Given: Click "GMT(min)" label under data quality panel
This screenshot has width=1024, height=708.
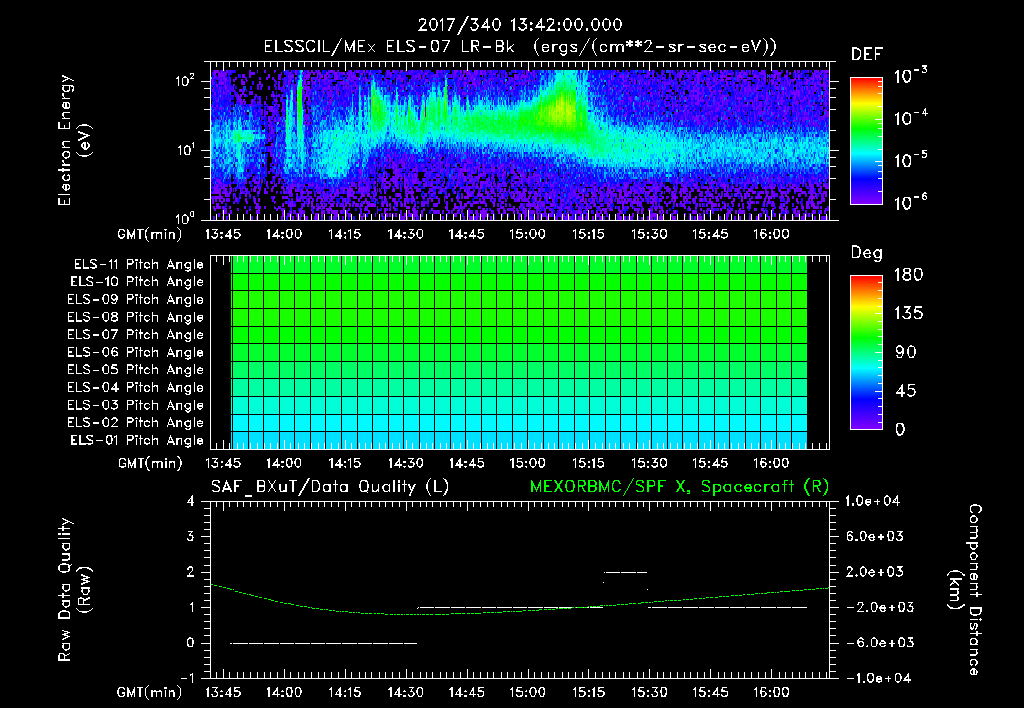Looking at the screenshot, I should point(150,693).
